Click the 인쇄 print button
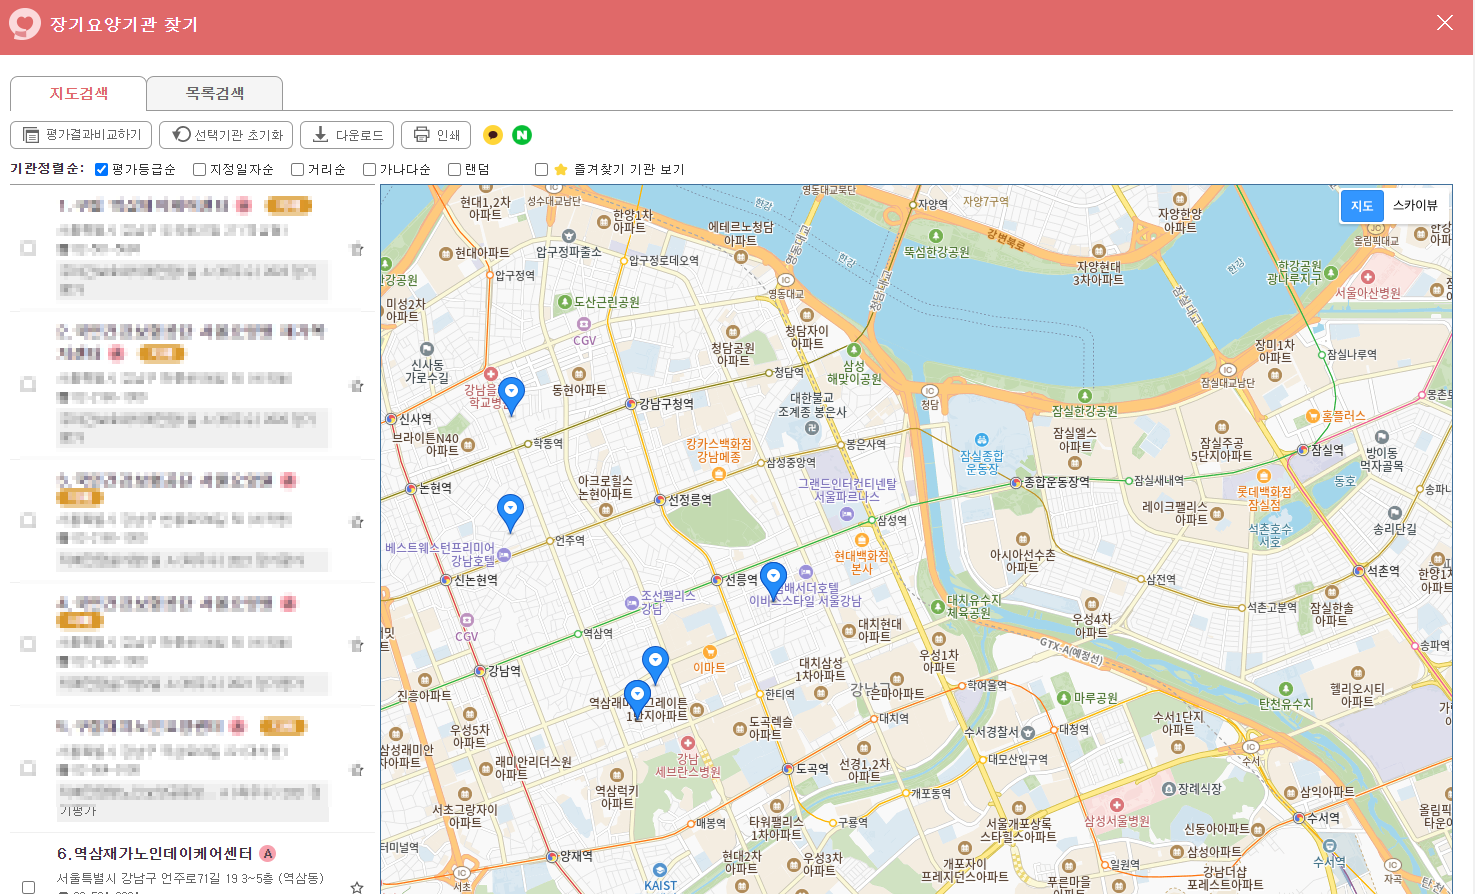 pos(436,135)
